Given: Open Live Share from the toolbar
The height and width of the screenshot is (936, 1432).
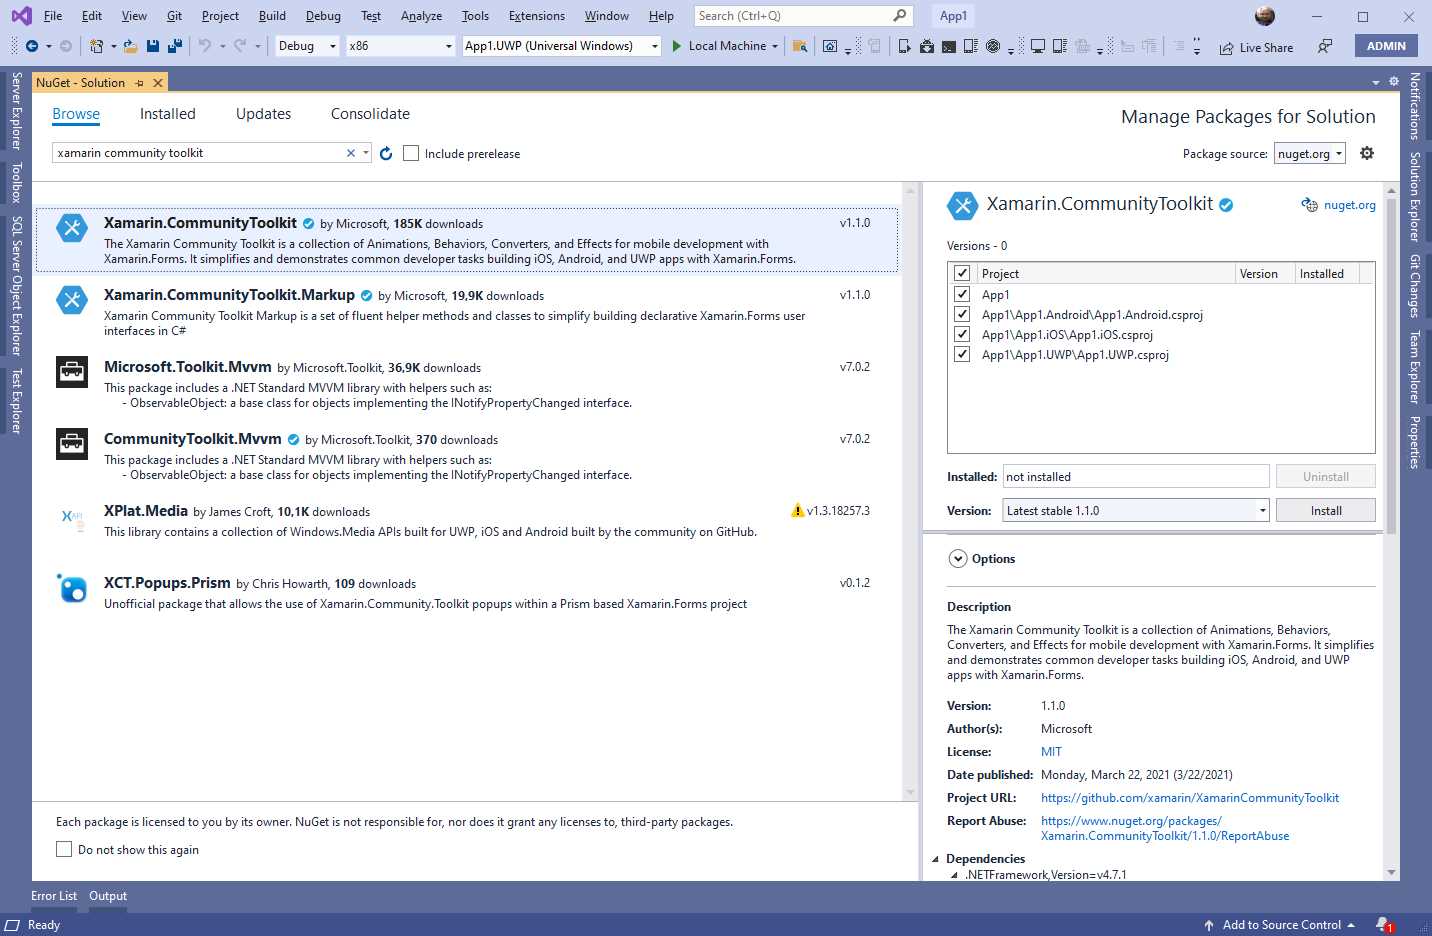Looking at the screenshot, I should click(1256, 47).
